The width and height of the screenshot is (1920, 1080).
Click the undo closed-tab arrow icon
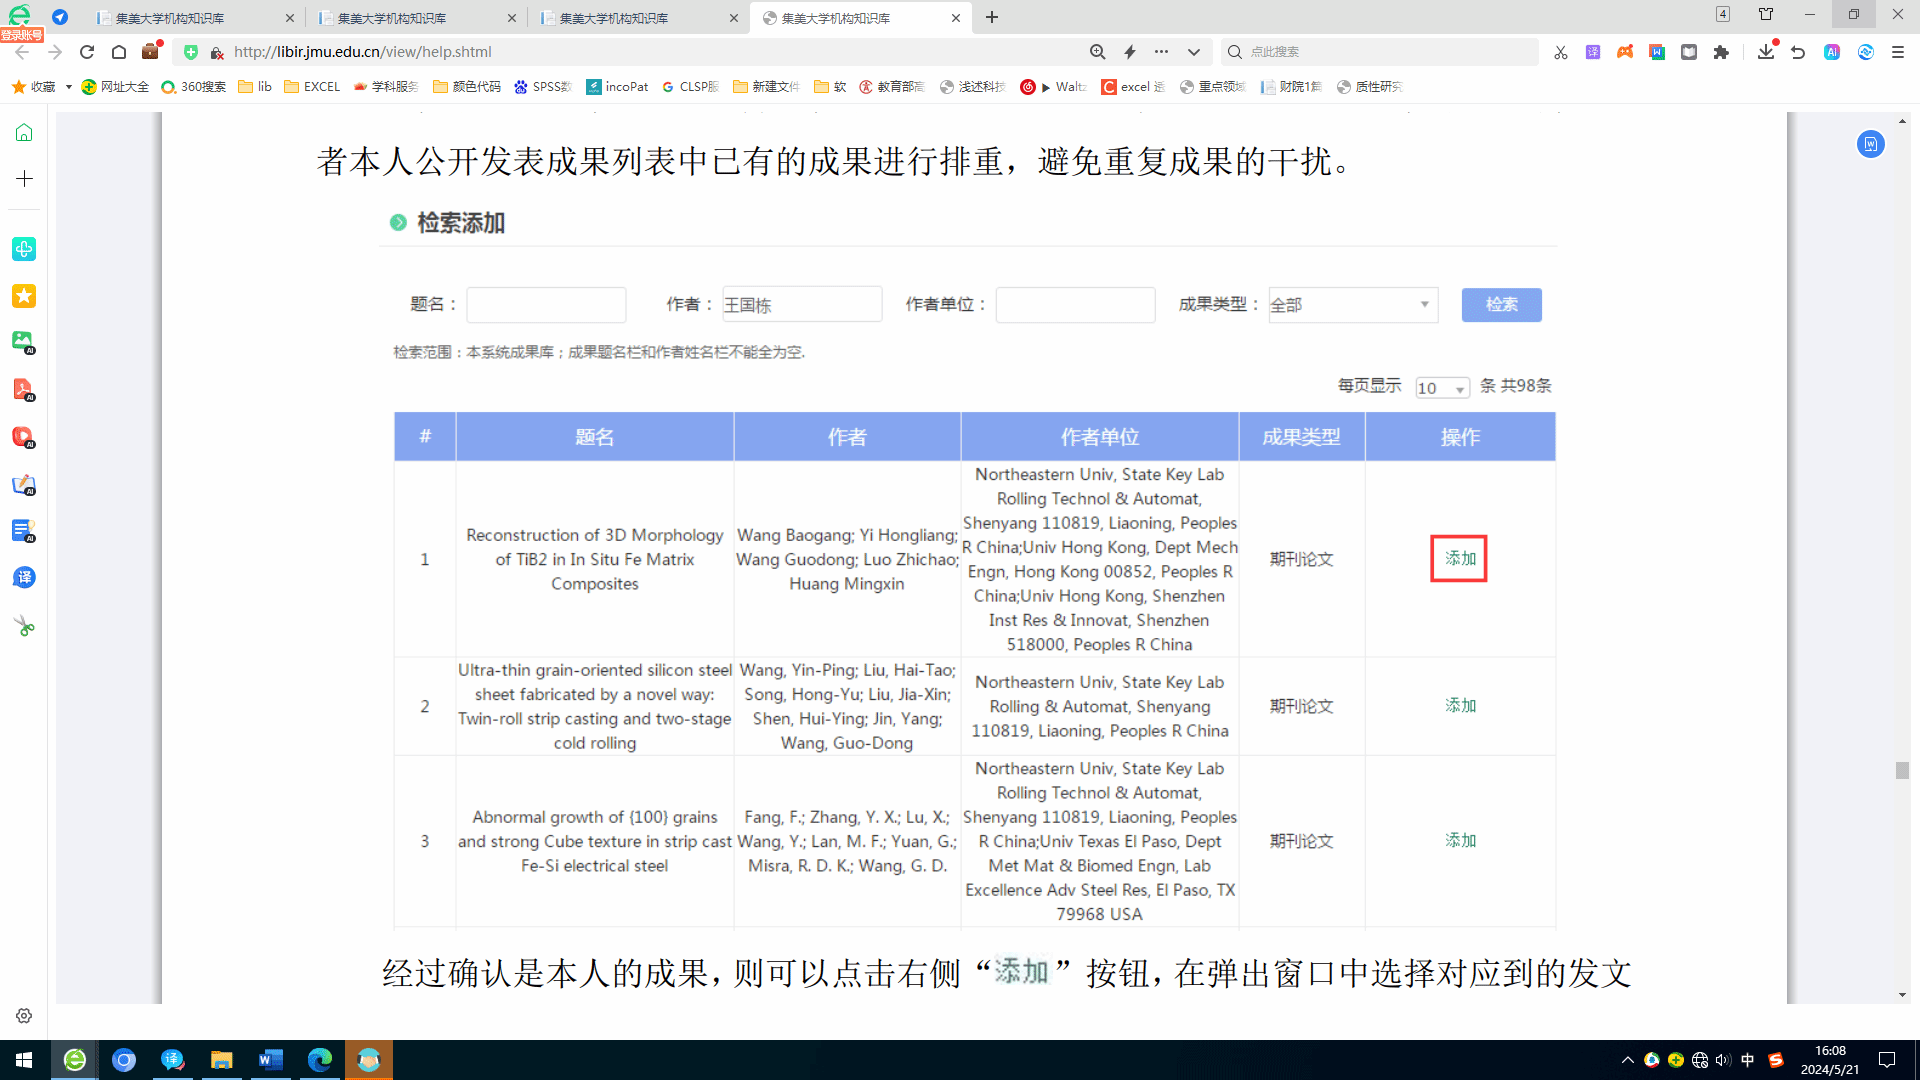click(x=1798, y=52)
